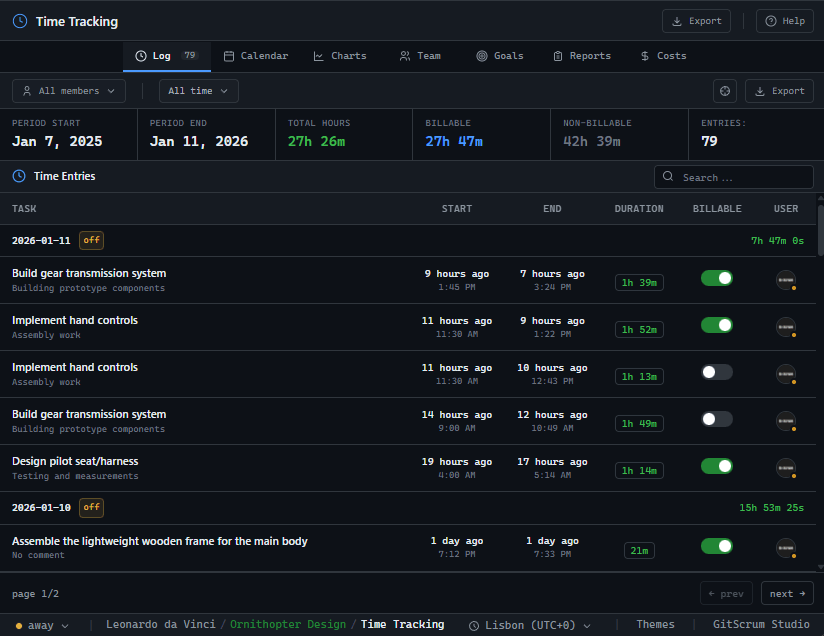Image resolution: width=824 pixels, height=636 pixels.
Task: Enable billable on second Implement hand controls entry
Action: click(x=716, y=371)
